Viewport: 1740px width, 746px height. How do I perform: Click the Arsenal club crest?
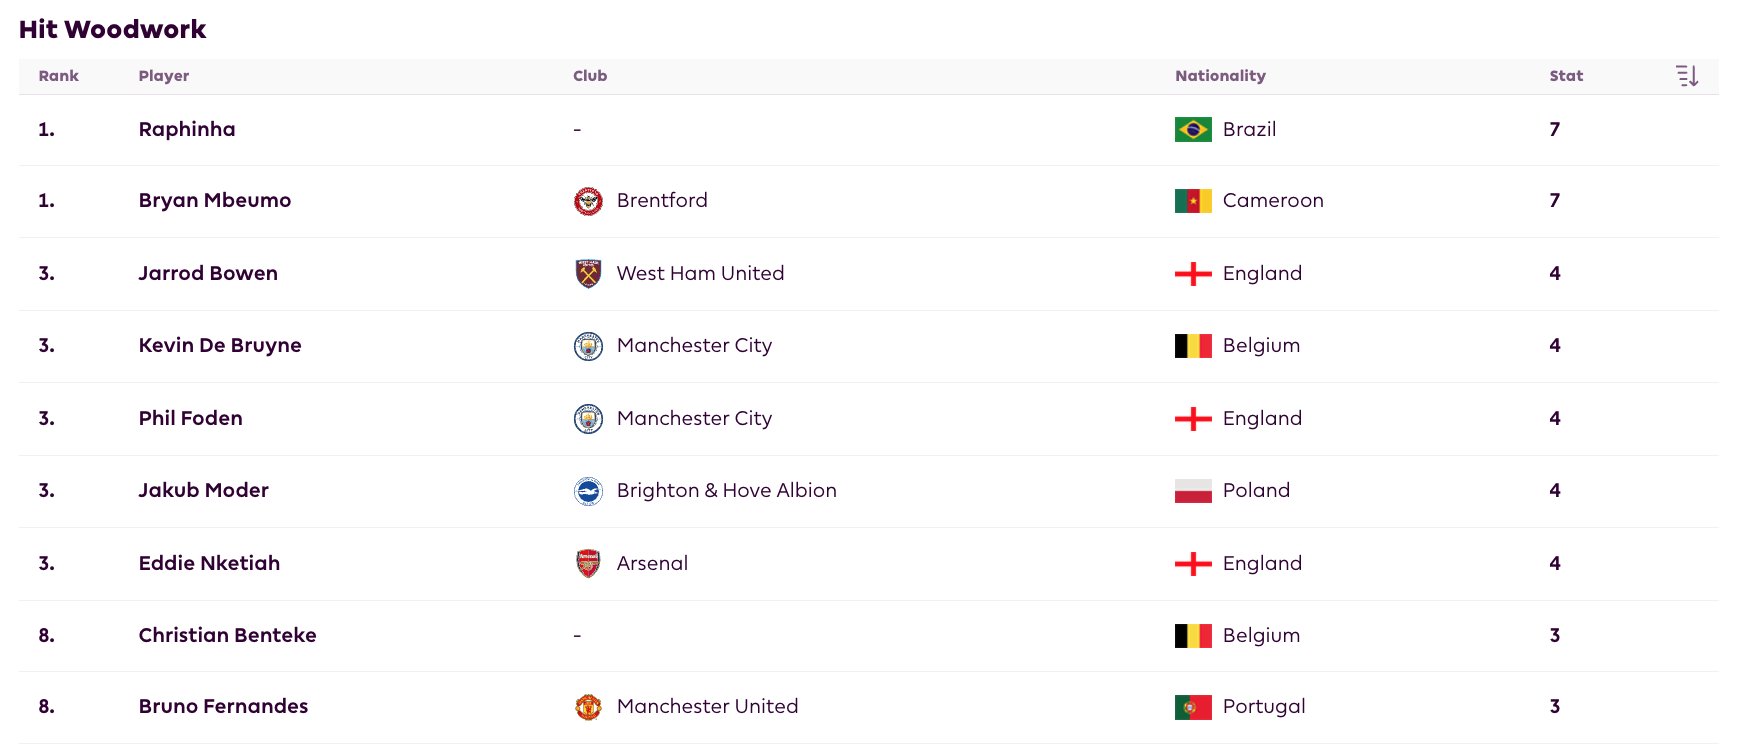tap(588, 563)
